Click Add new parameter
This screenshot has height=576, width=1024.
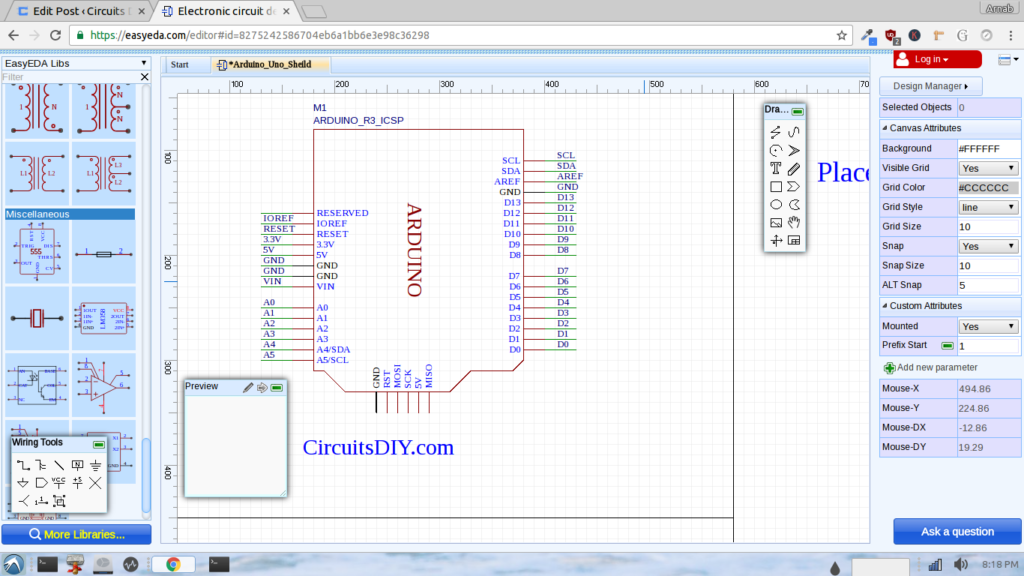(x=931, y=368)
